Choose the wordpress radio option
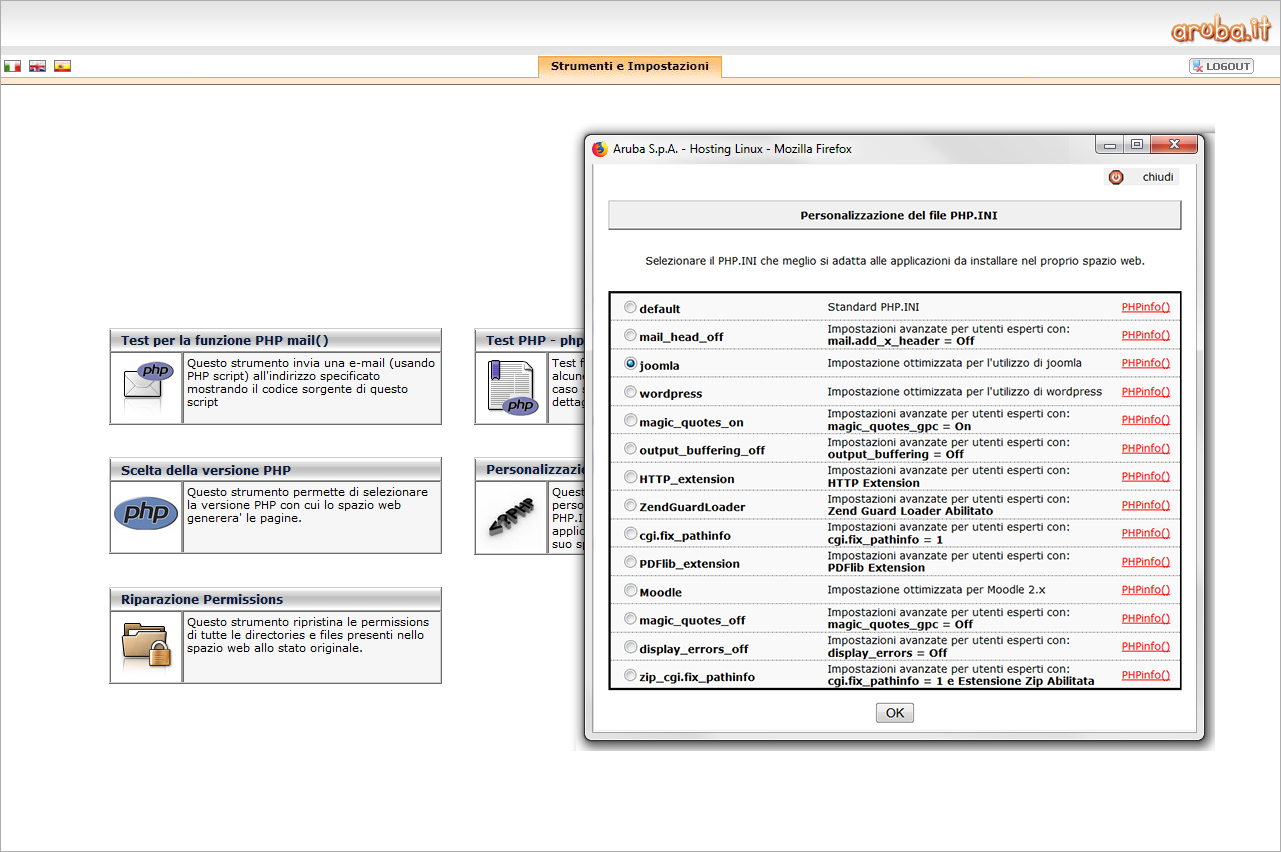 [x=630, y=392]
